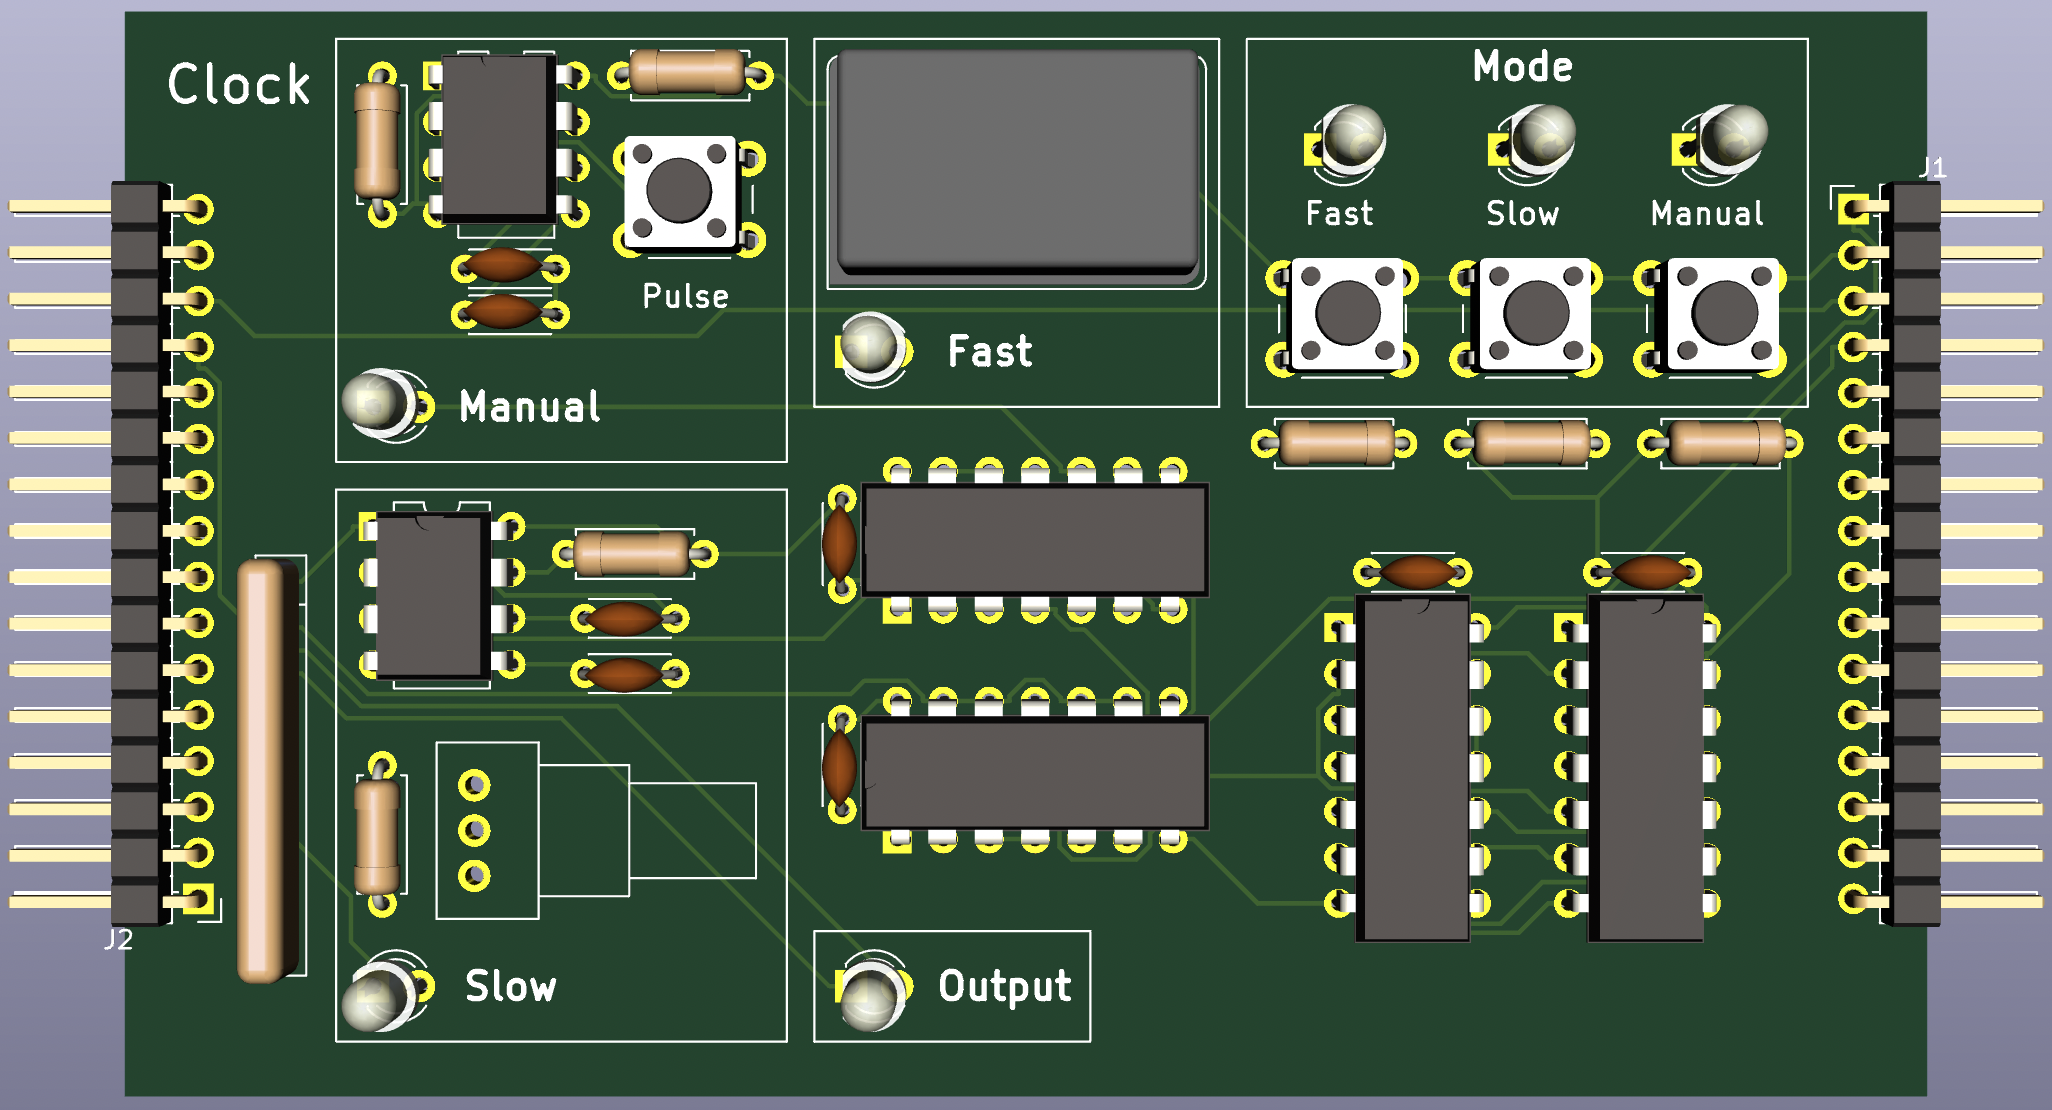Click the "Mode" silkscreen heading
Screen dimensions: 2052x1110
click(1523, 67)
